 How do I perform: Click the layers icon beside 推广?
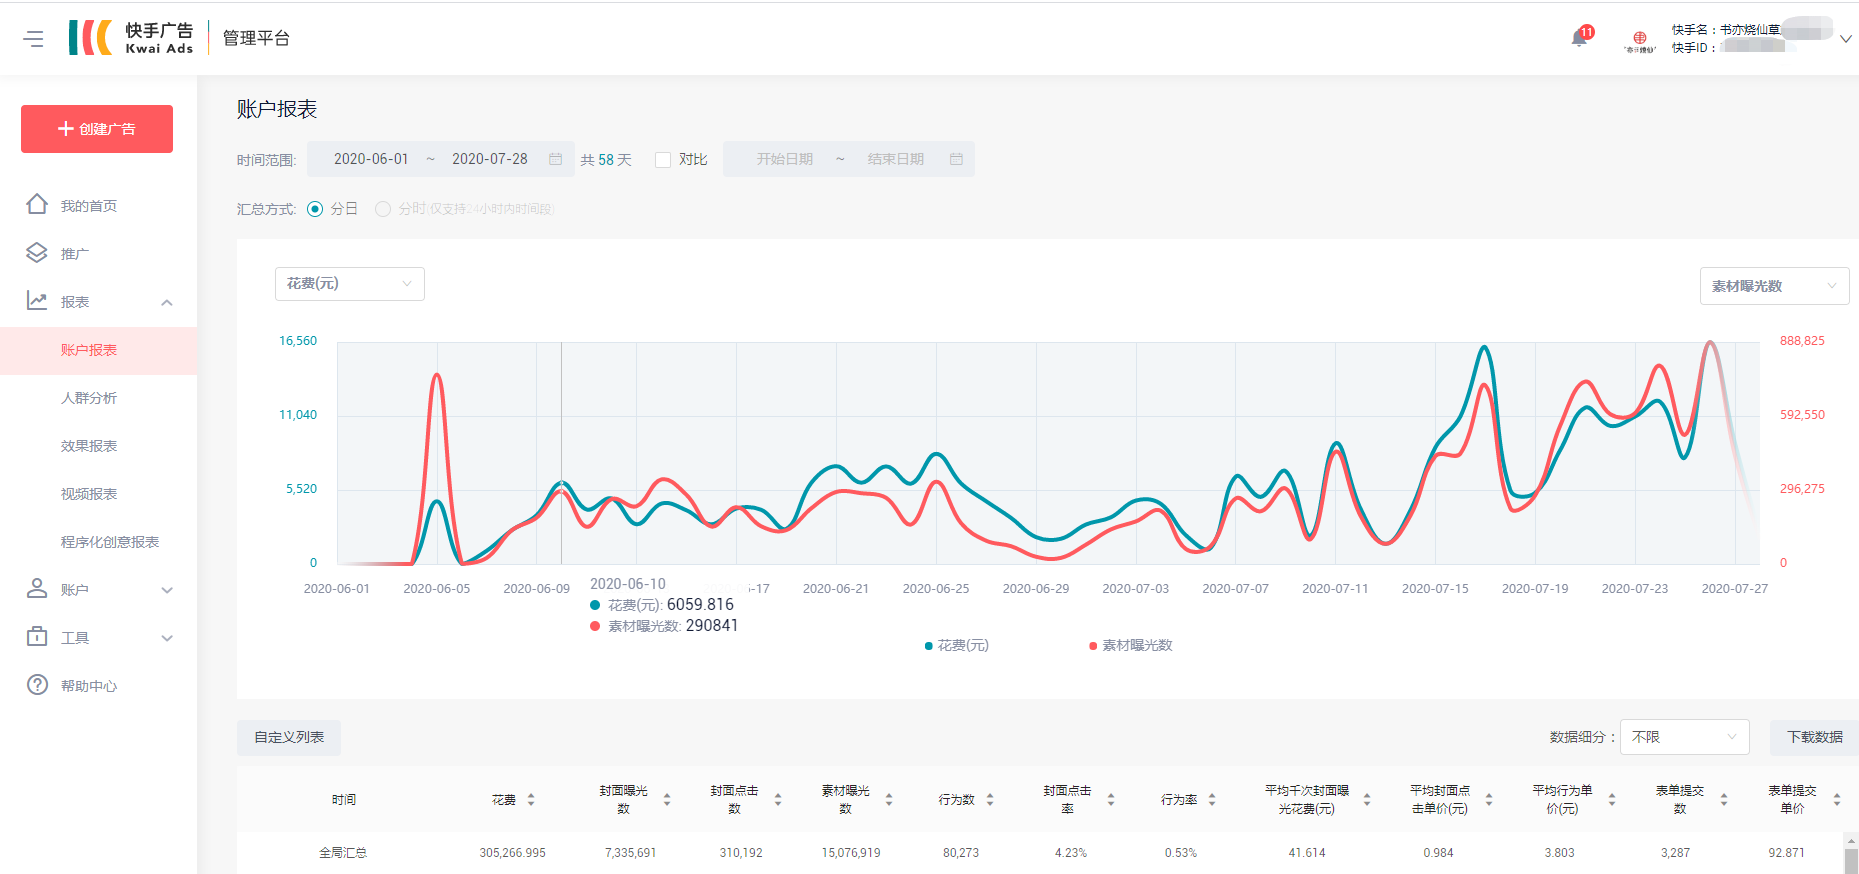coord(37,253)
